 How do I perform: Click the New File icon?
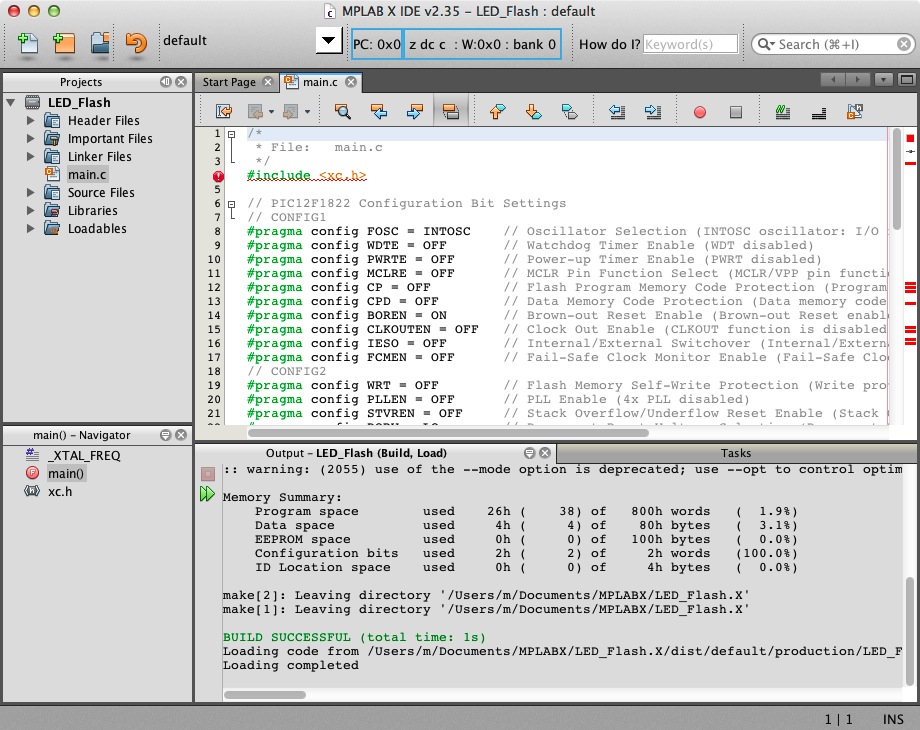point(28,42)
